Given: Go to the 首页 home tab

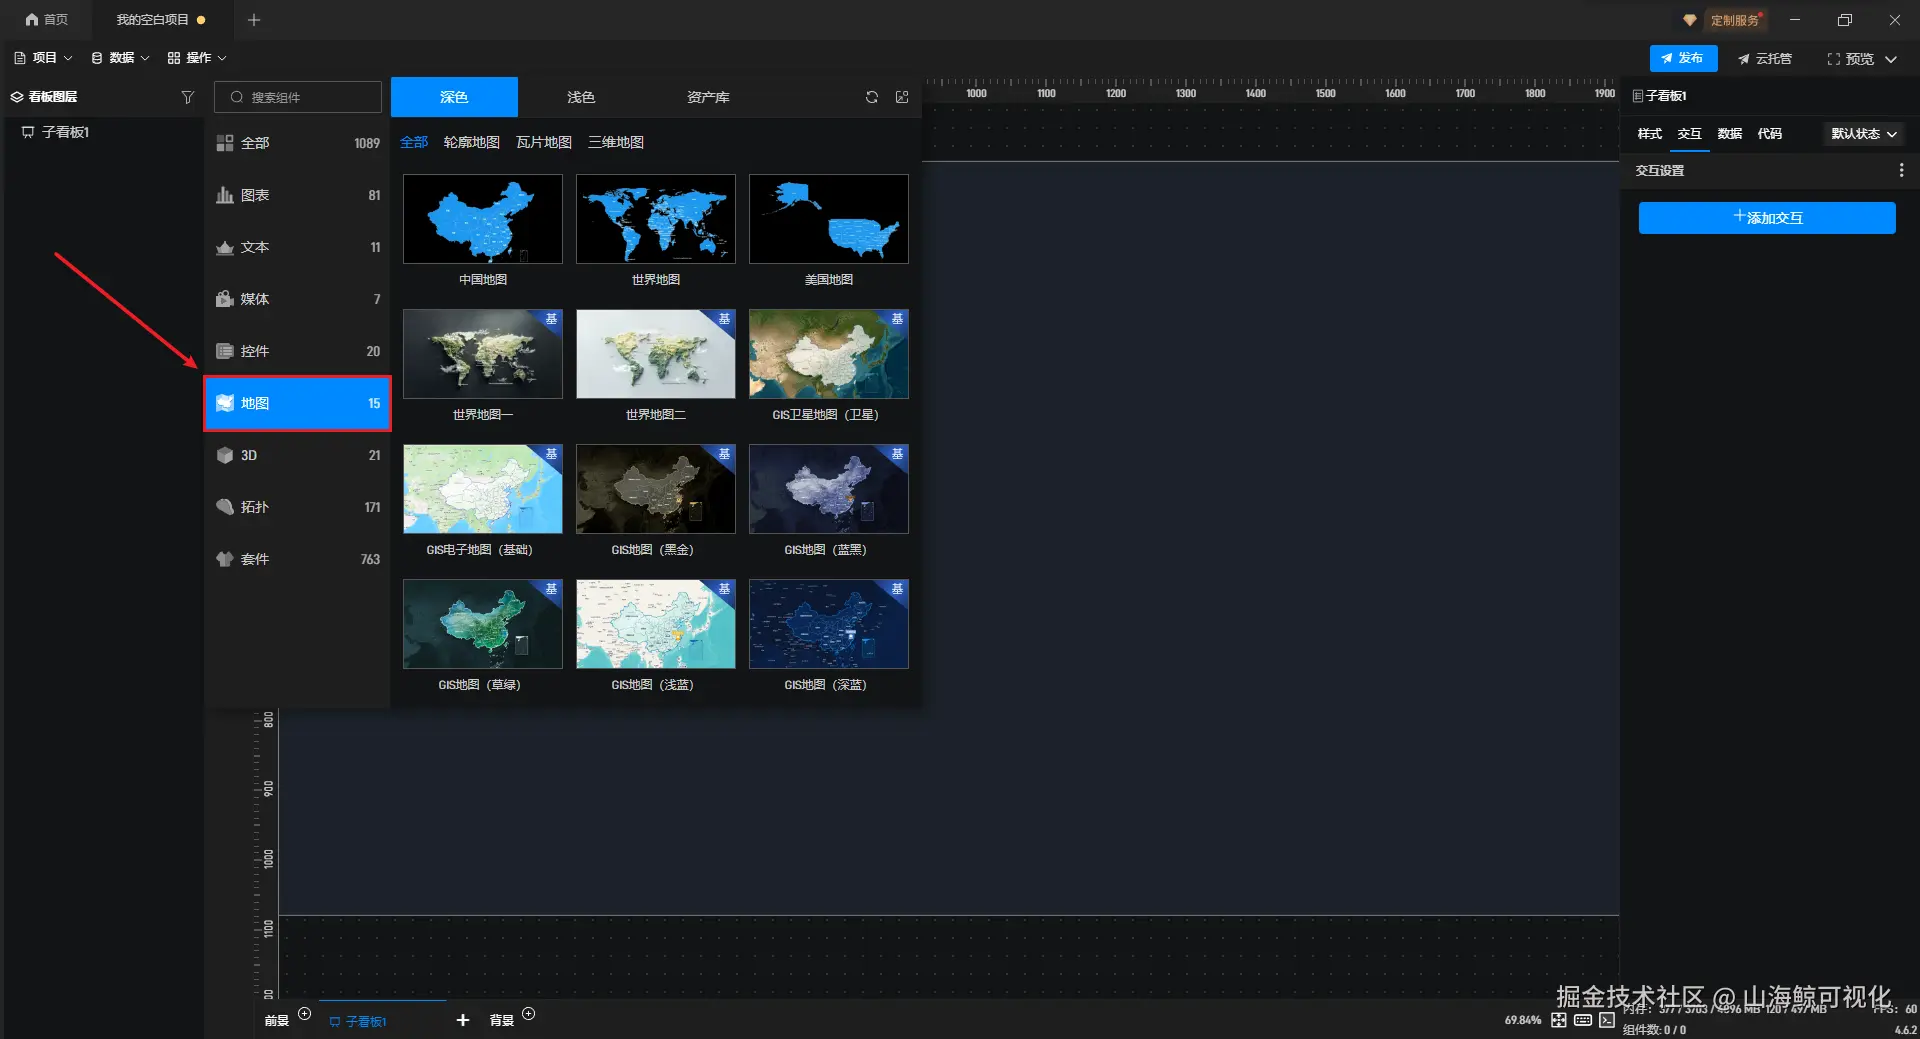Looking at the screenshot, I should pyautogui.click(x=47, y=20).
